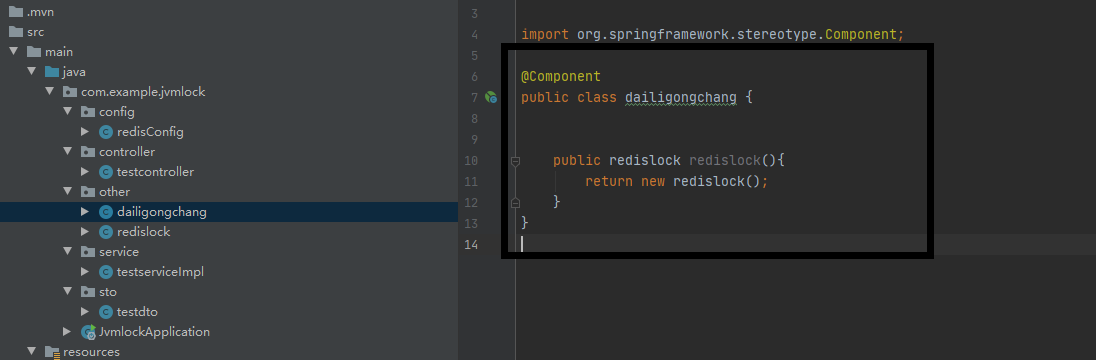Viewport: 1096px width, 360px height.
Task: Expand the redislock class arrow in tree
Action: point(85,231)
